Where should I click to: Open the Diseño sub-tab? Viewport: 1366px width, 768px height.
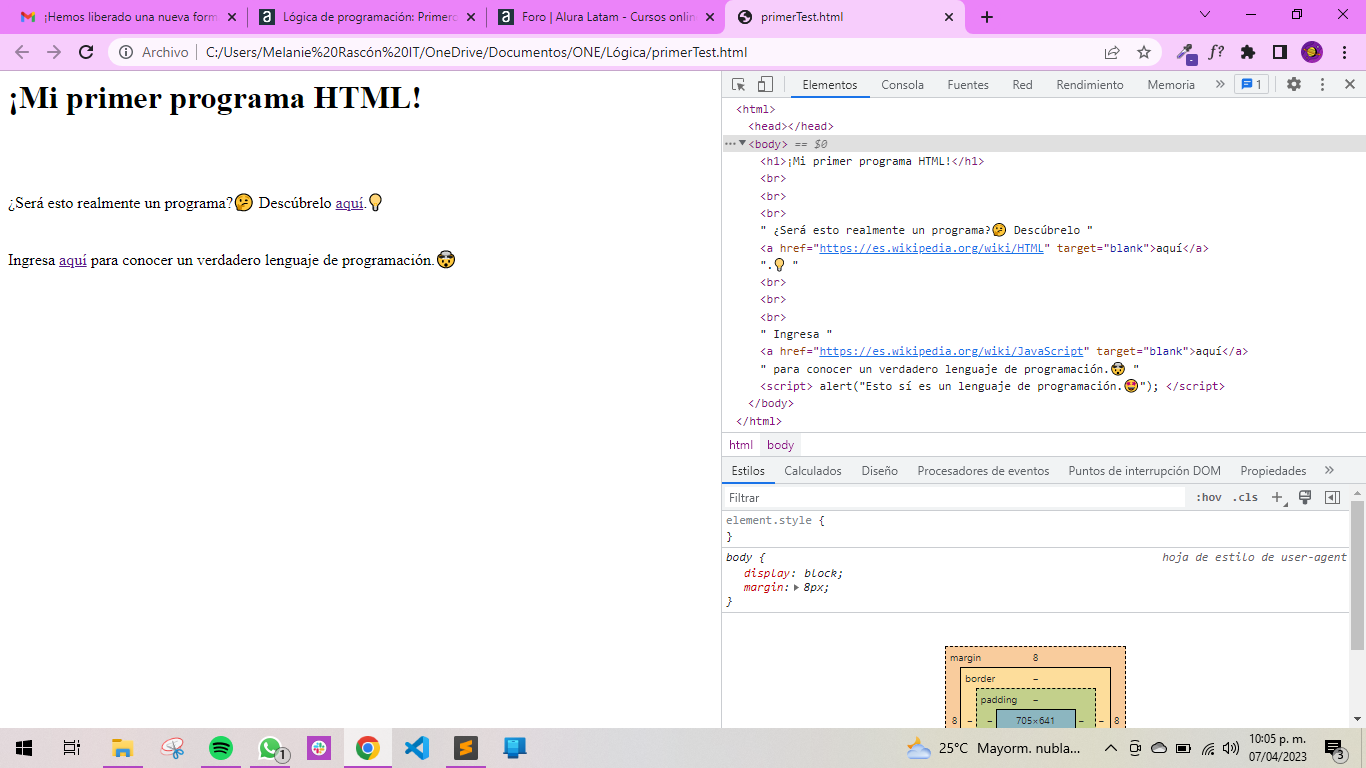[880, 471]
